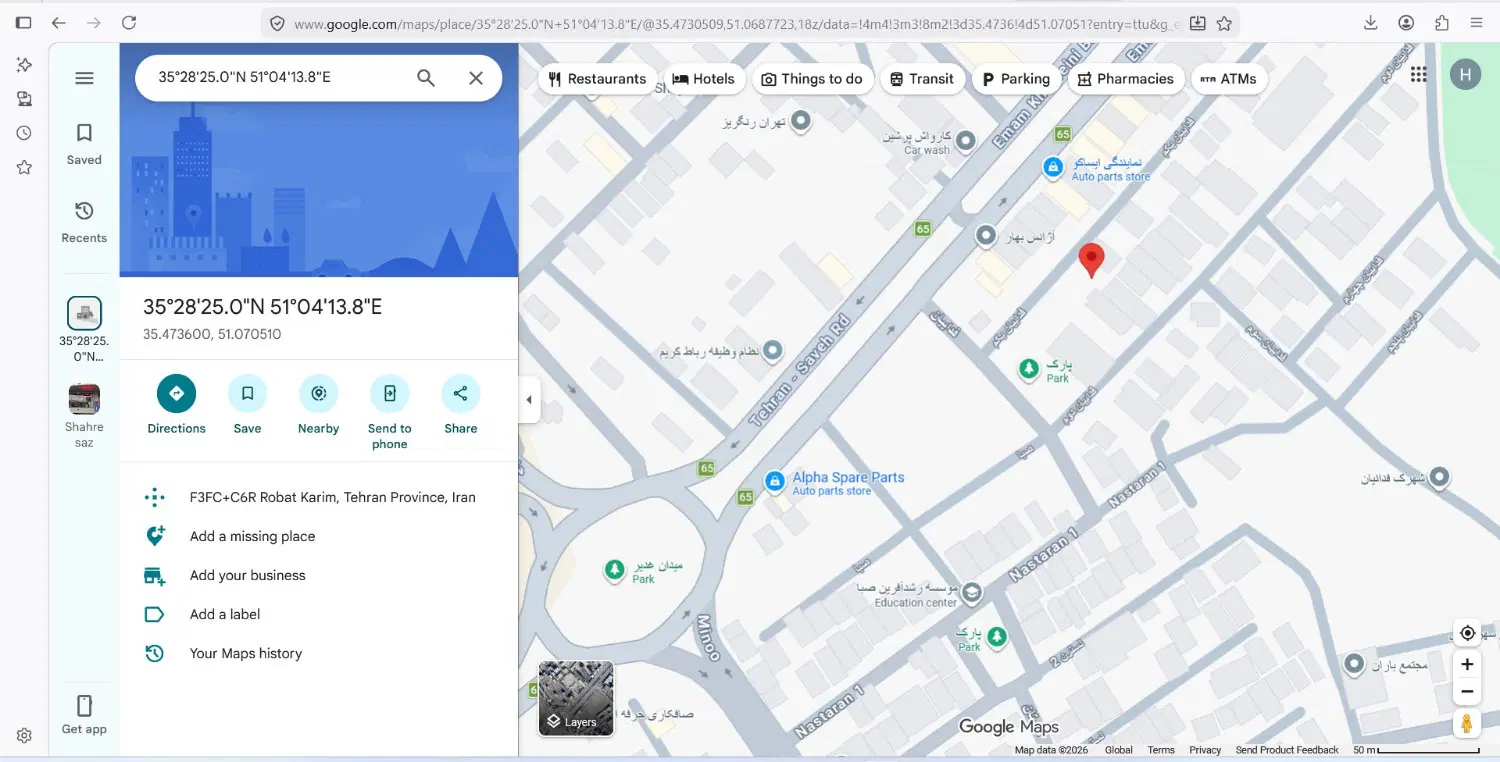This screenshot has width=1500, height=762.
Task: Save this location with the bookmark icon
Action: click(247, 394)
